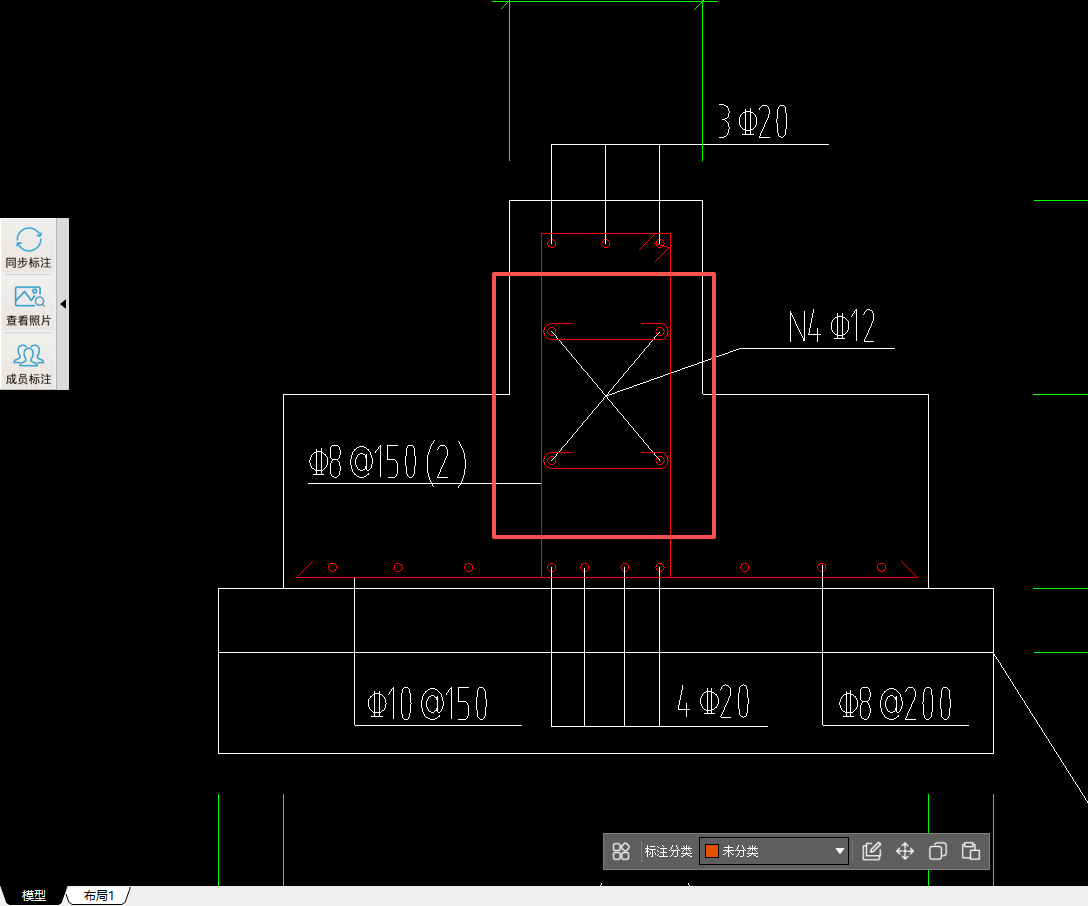The width and height of the screenshot is (1088, 906).
Task: Click the 标注分类 label
Action: (668, 851)
